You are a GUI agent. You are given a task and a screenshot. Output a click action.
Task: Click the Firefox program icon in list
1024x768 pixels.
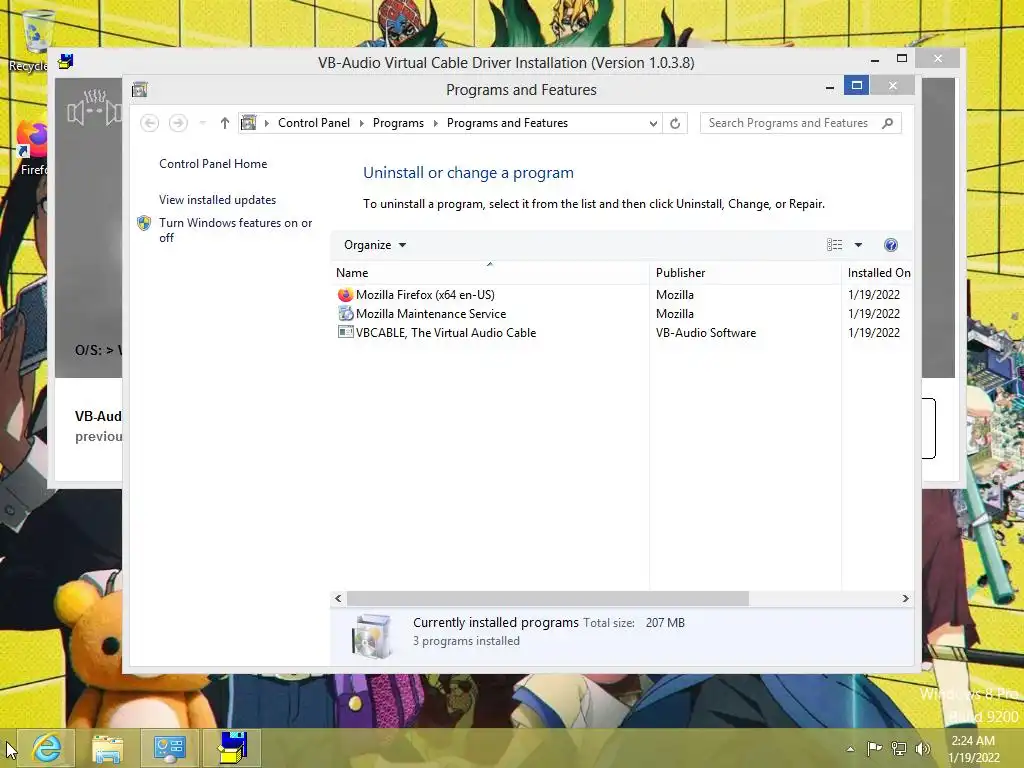345,295
